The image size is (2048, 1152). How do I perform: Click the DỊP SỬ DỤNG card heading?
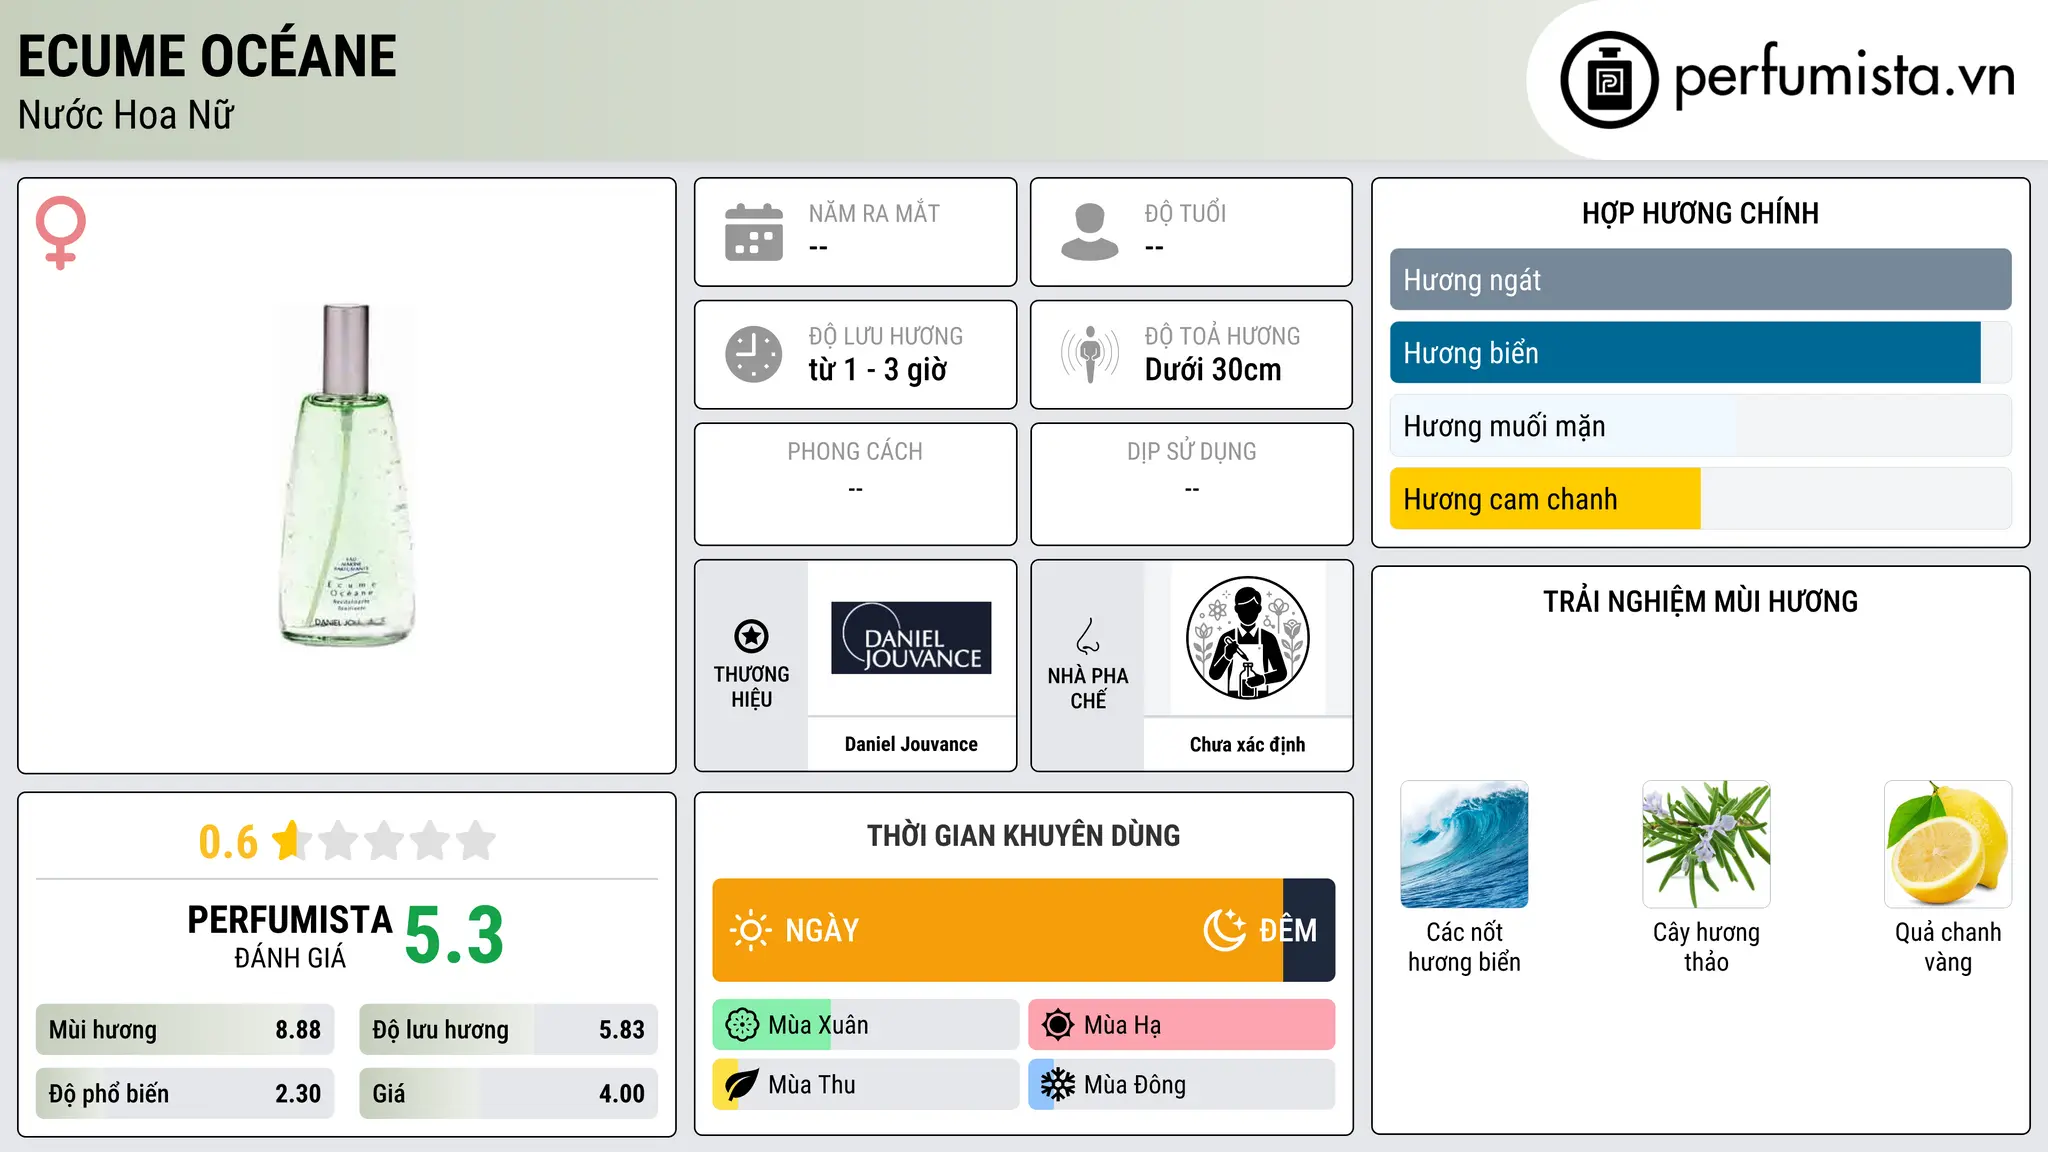tap(1192, 452)
